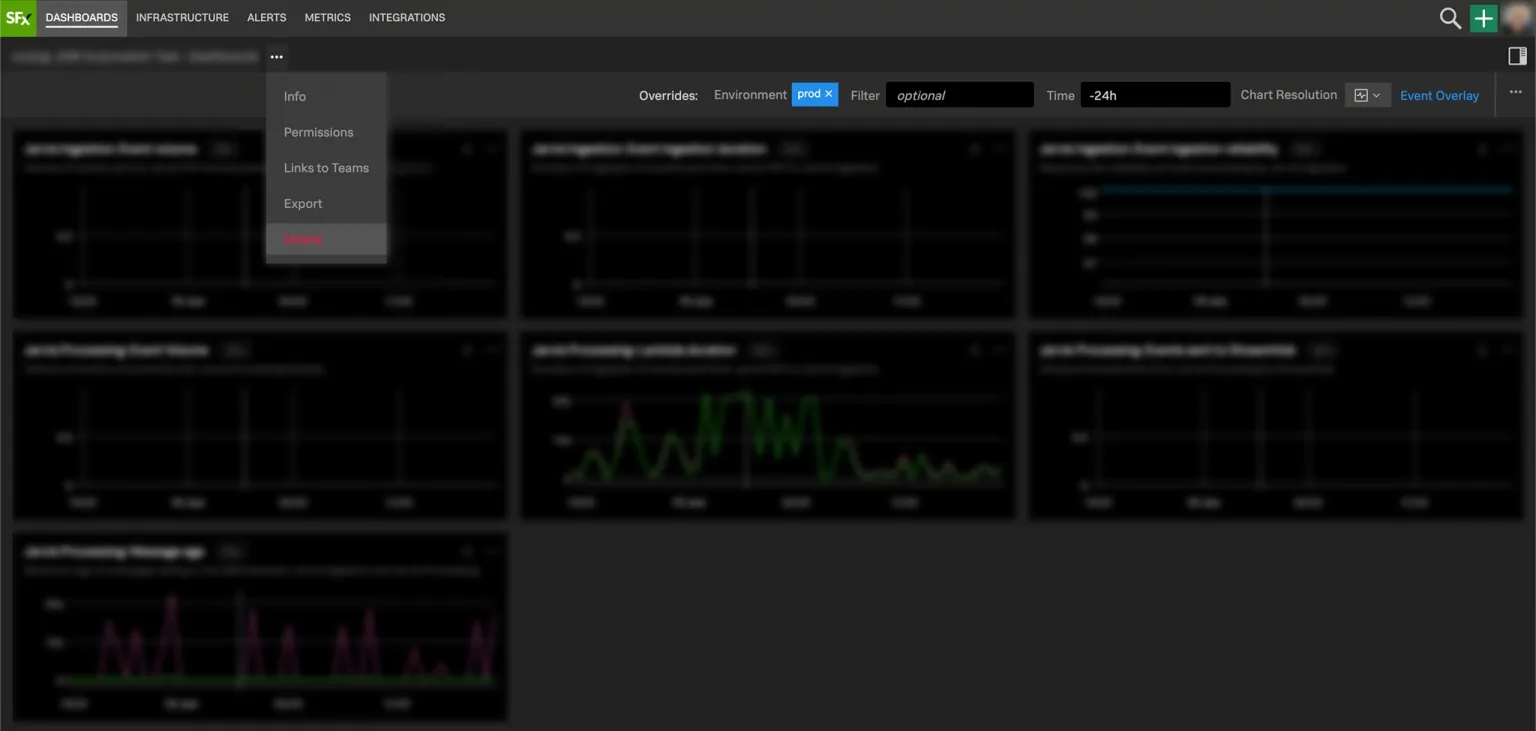Navigate to the Integrations tab
Viewport: 1536px width, 731px height.
tap(407, 18)
